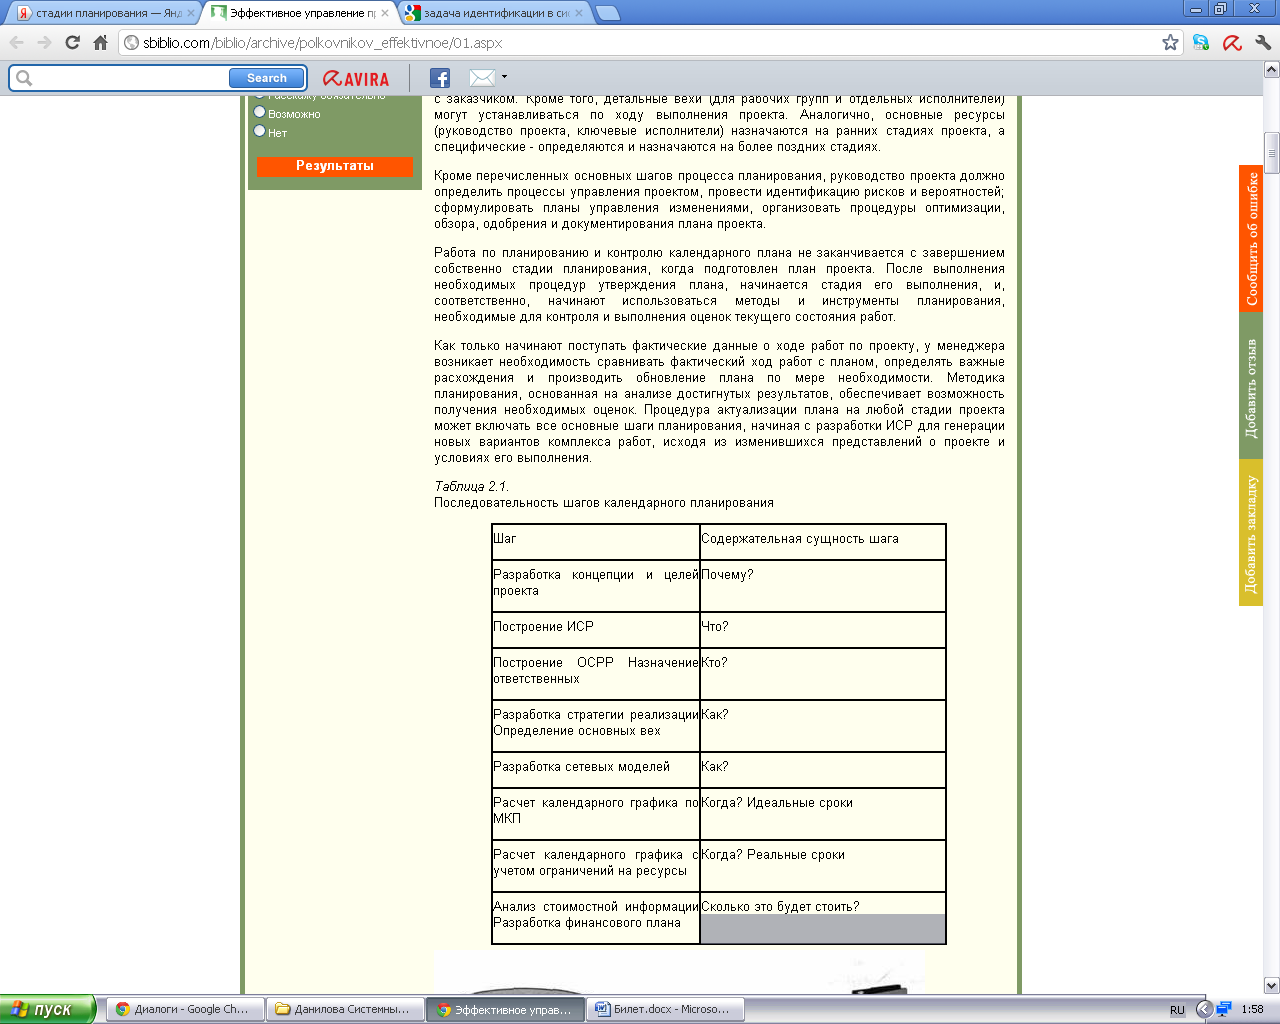Select the 'Возможно' radio option
Image resolution: width=1280 pixels, height=1024 pixels.
(260, 112)
